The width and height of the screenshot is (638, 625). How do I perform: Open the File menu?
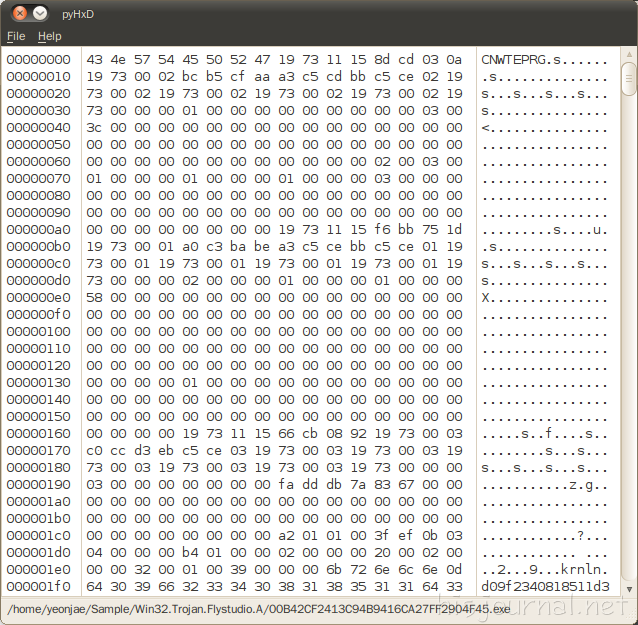[16, 36]
